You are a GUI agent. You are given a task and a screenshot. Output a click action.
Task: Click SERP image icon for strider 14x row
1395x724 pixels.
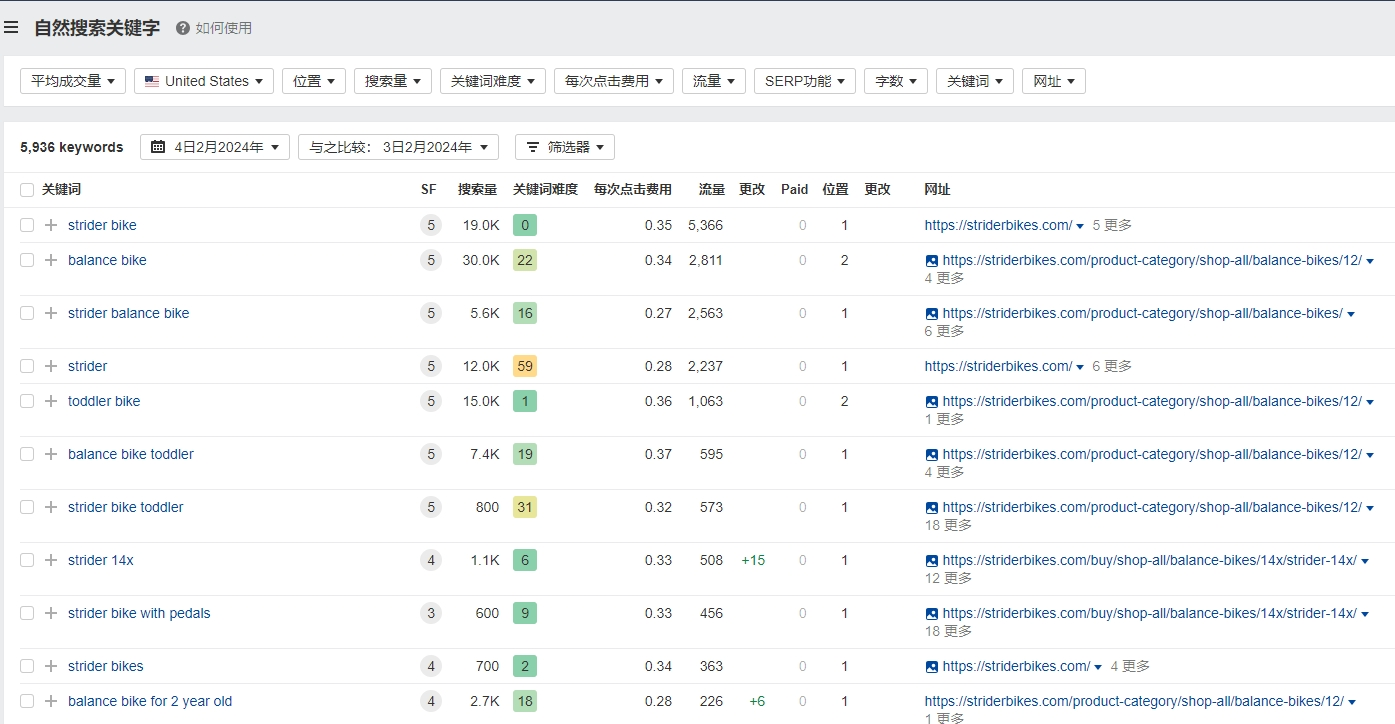[x=932, y=560]
